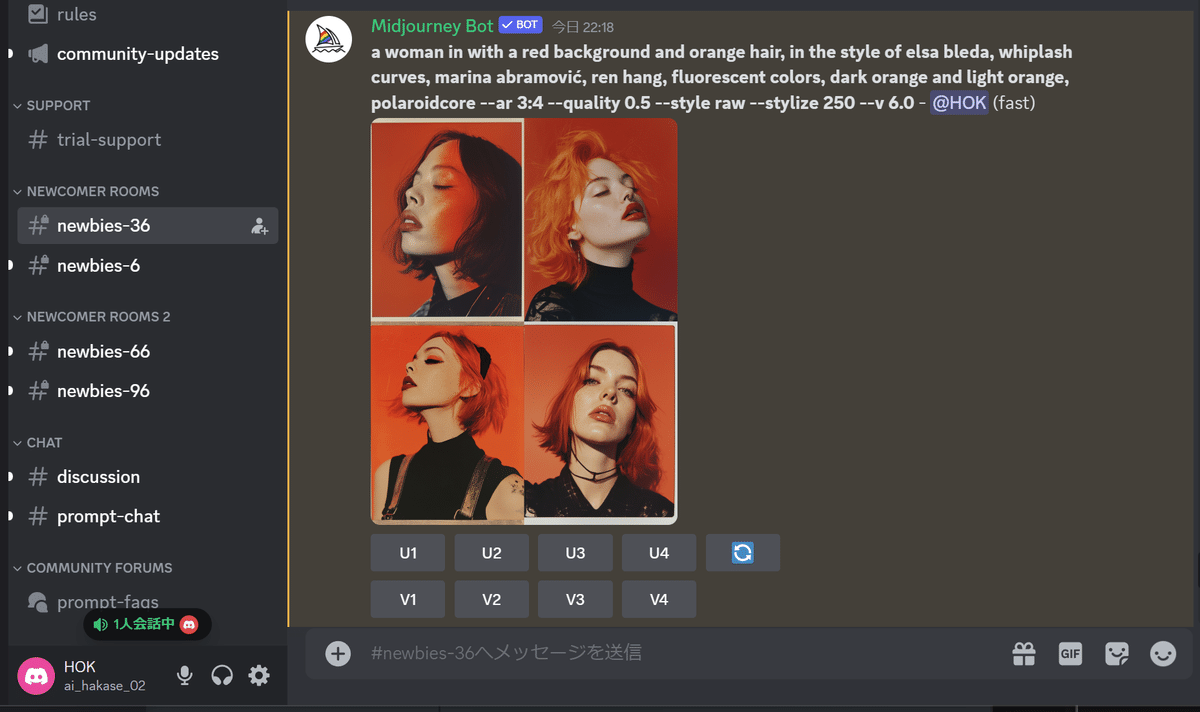The height and width of the screenshot is (712, 1200).
Task: Click the Midjourney Bot username
Action: [432, 25]
